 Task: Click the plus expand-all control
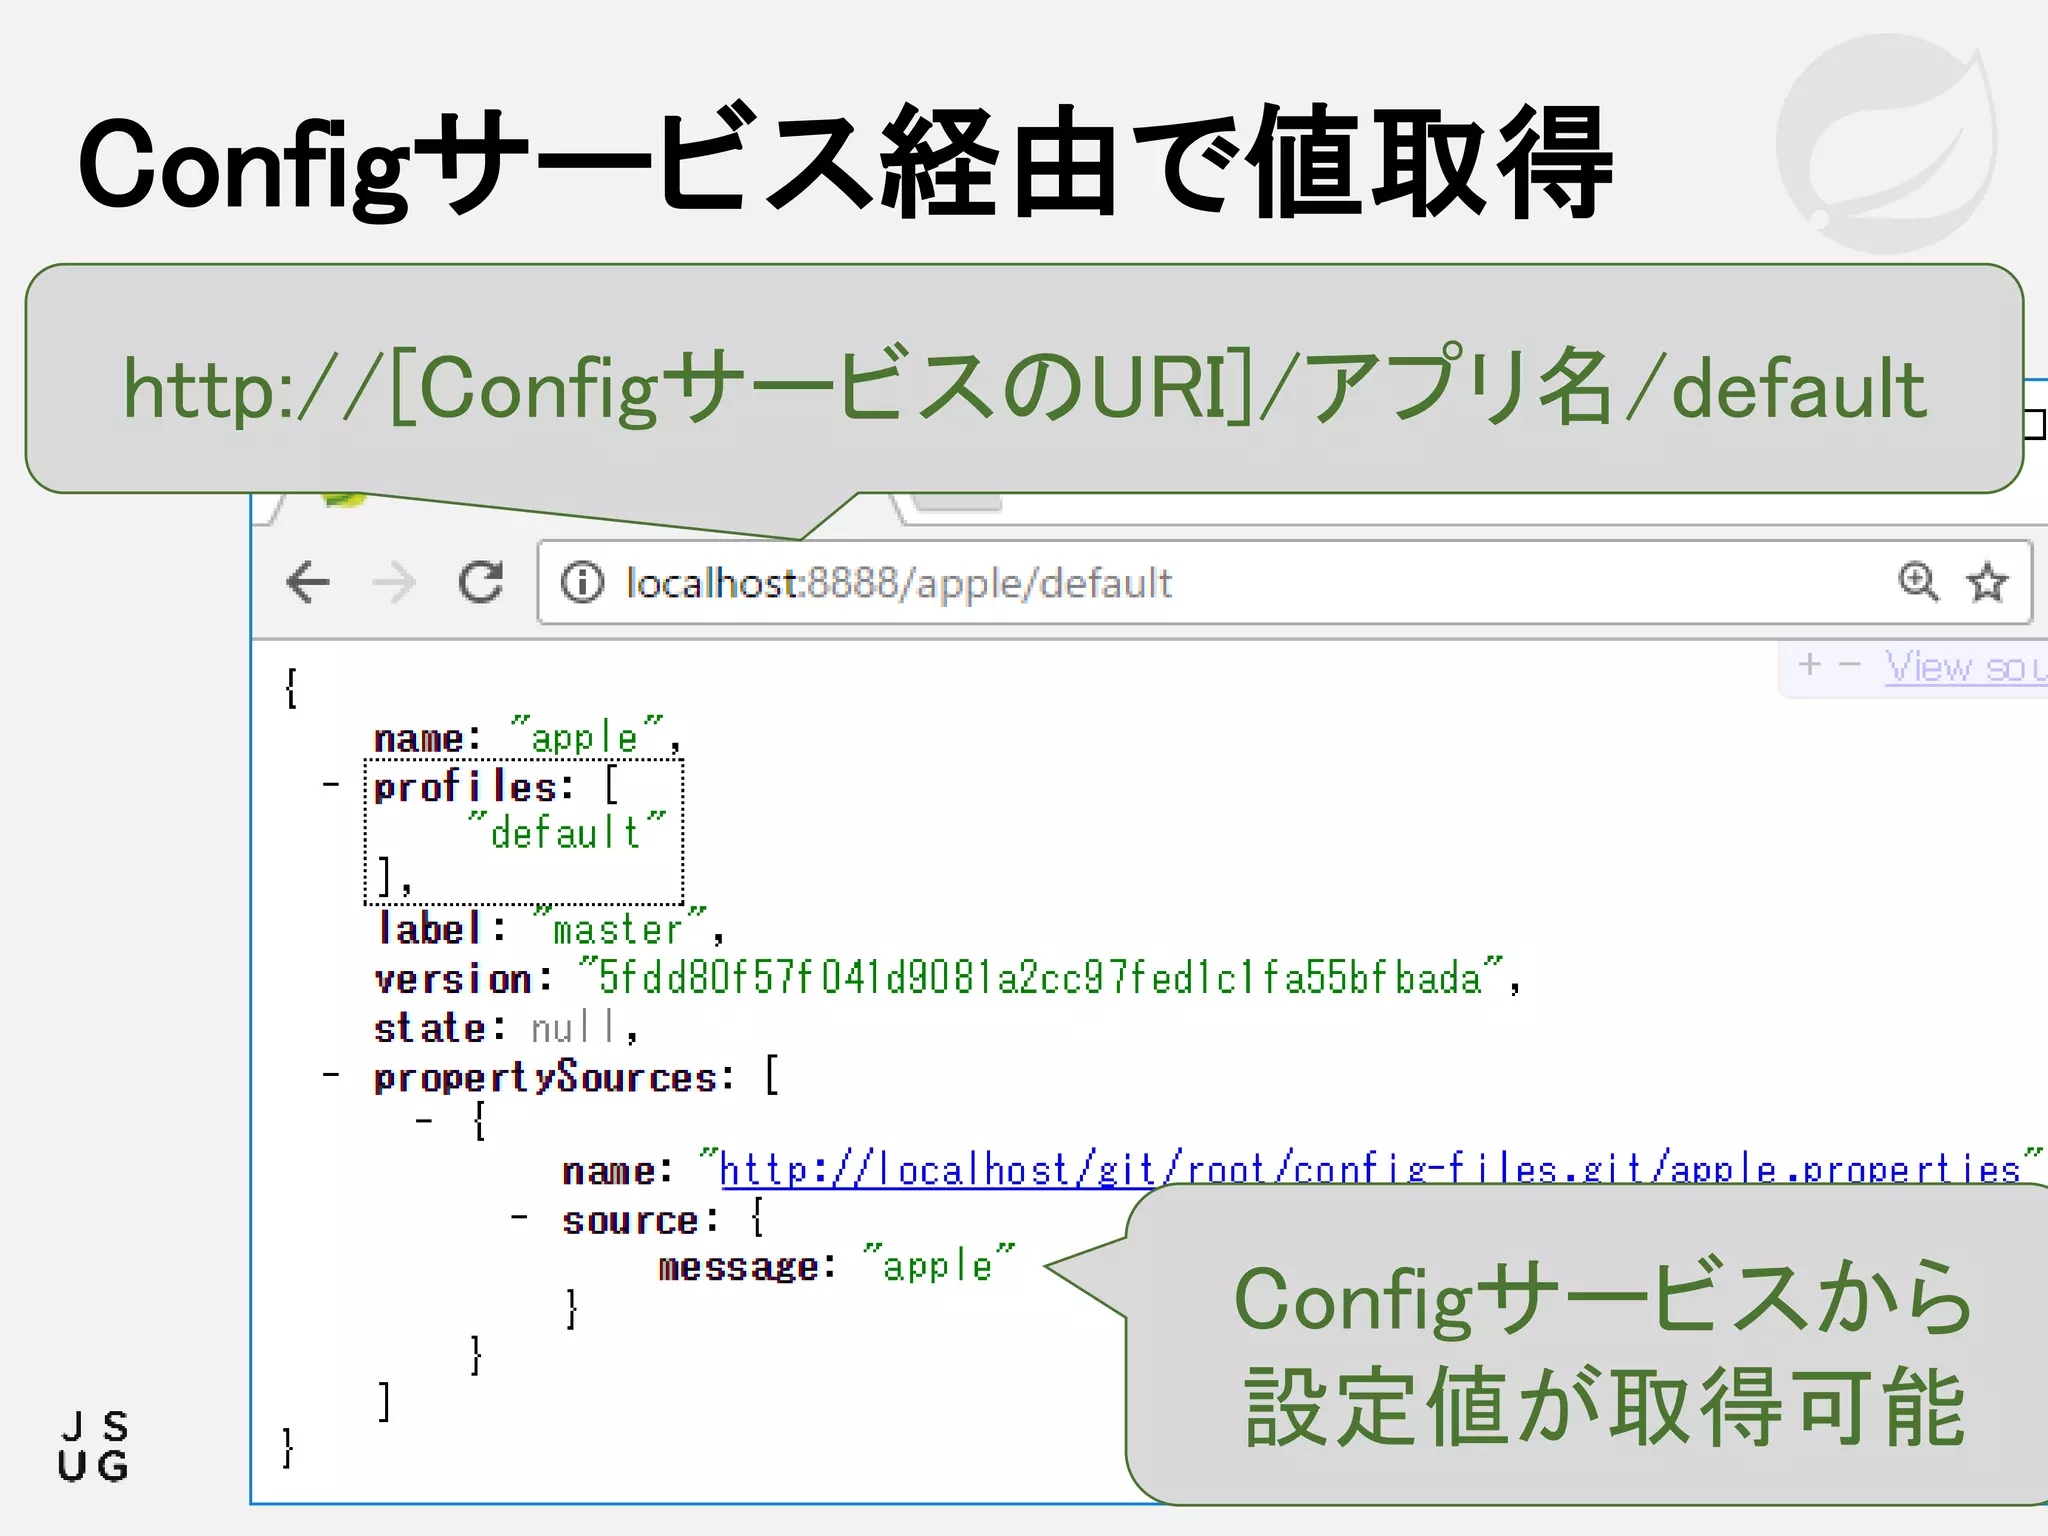click(x=1809, y=665)
